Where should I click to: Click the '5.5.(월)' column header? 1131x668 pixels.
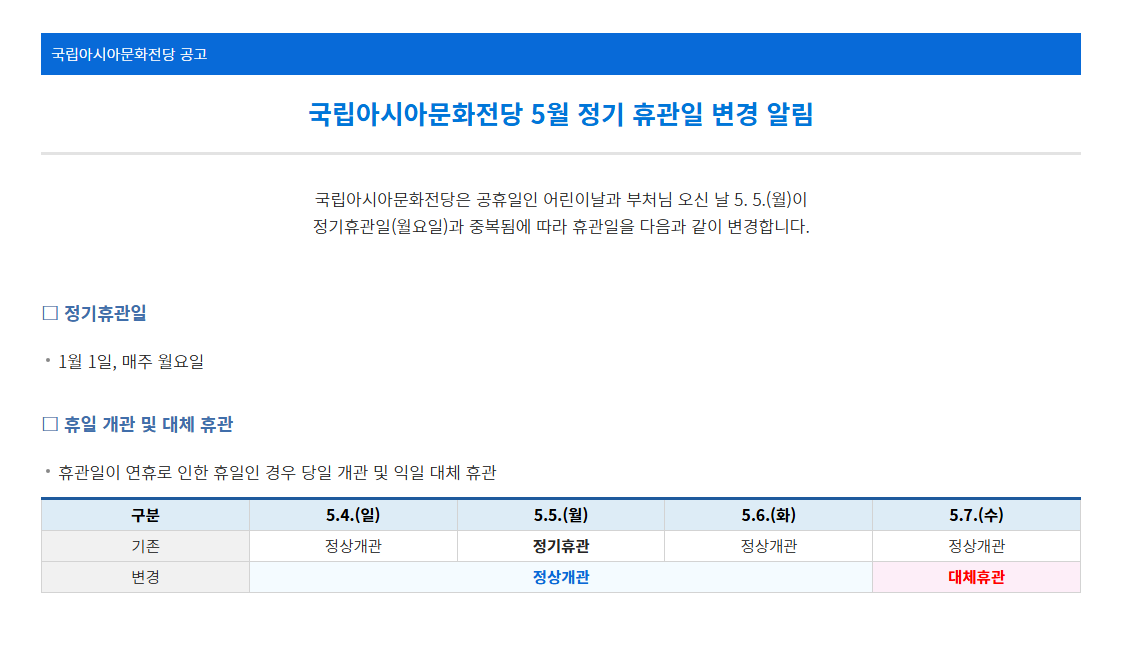tap(561, 515)
